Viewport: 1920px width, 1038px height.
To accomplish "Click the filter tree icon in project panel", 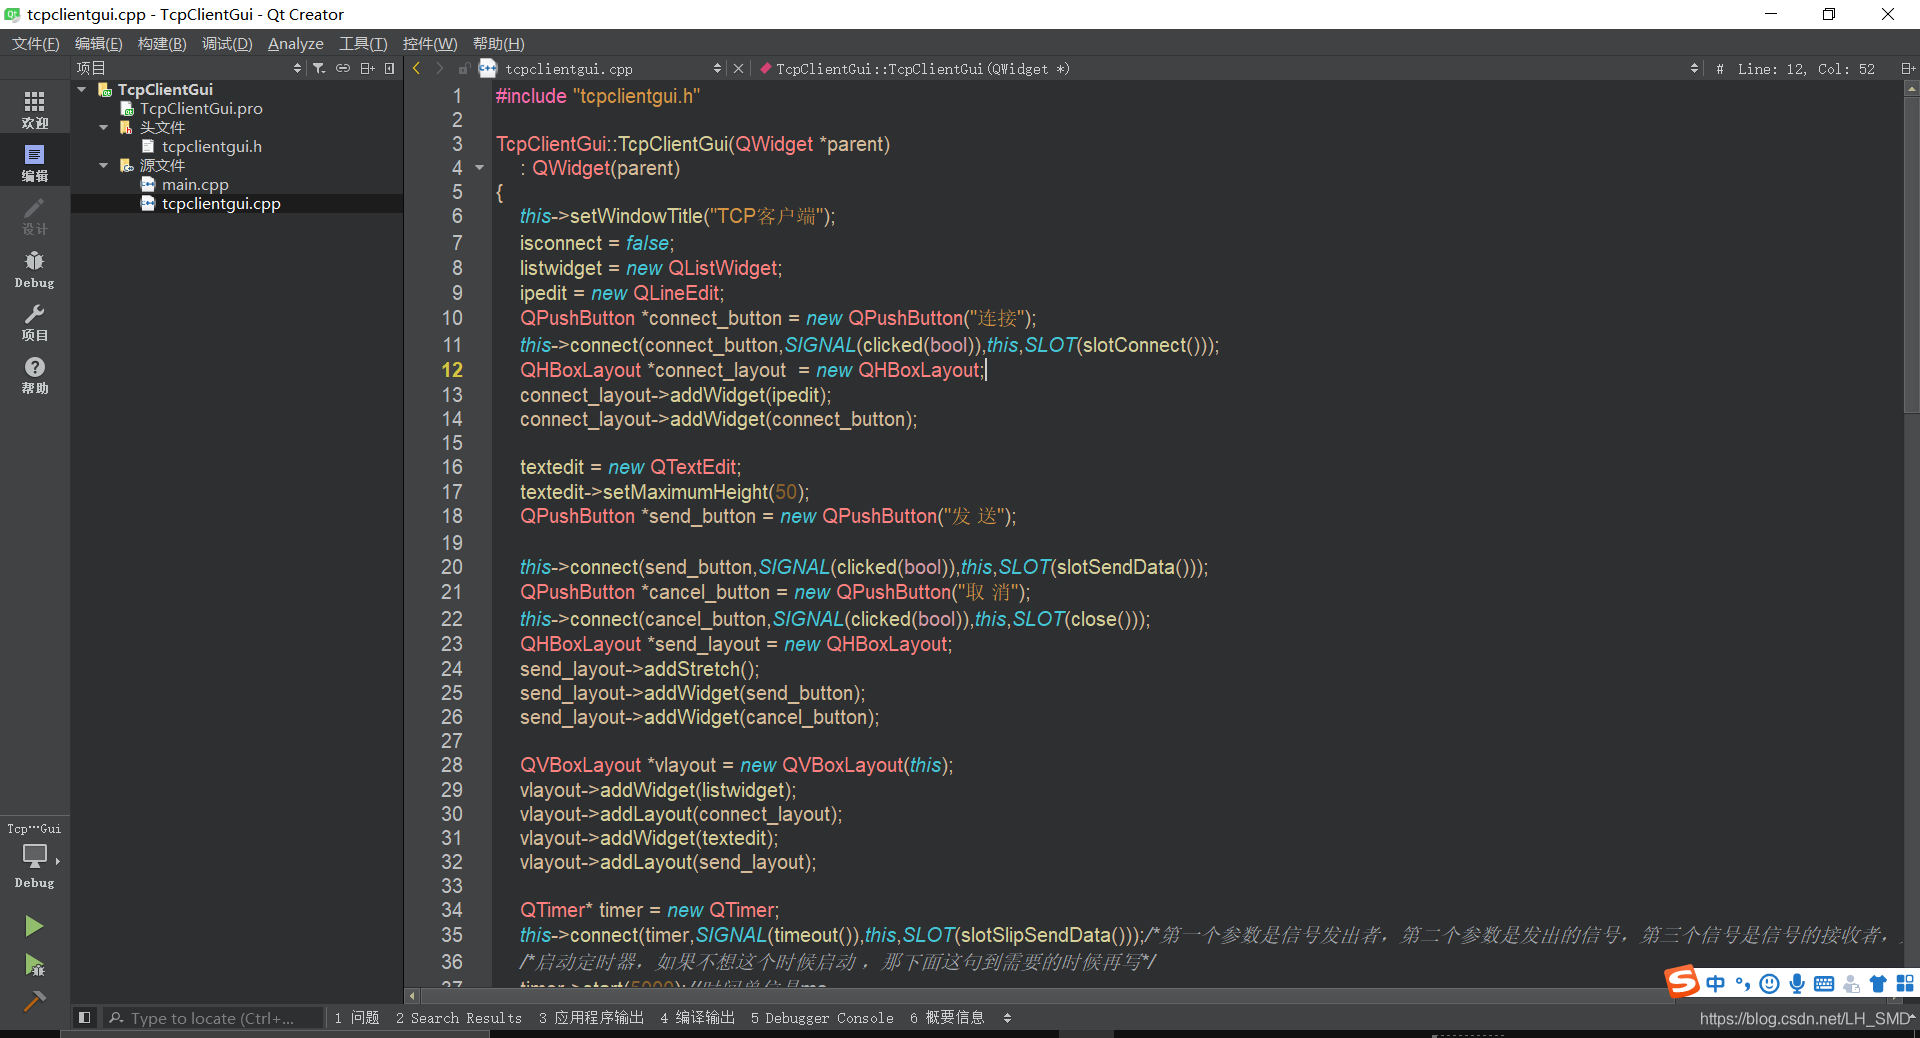I will click(x=319, y=68).
